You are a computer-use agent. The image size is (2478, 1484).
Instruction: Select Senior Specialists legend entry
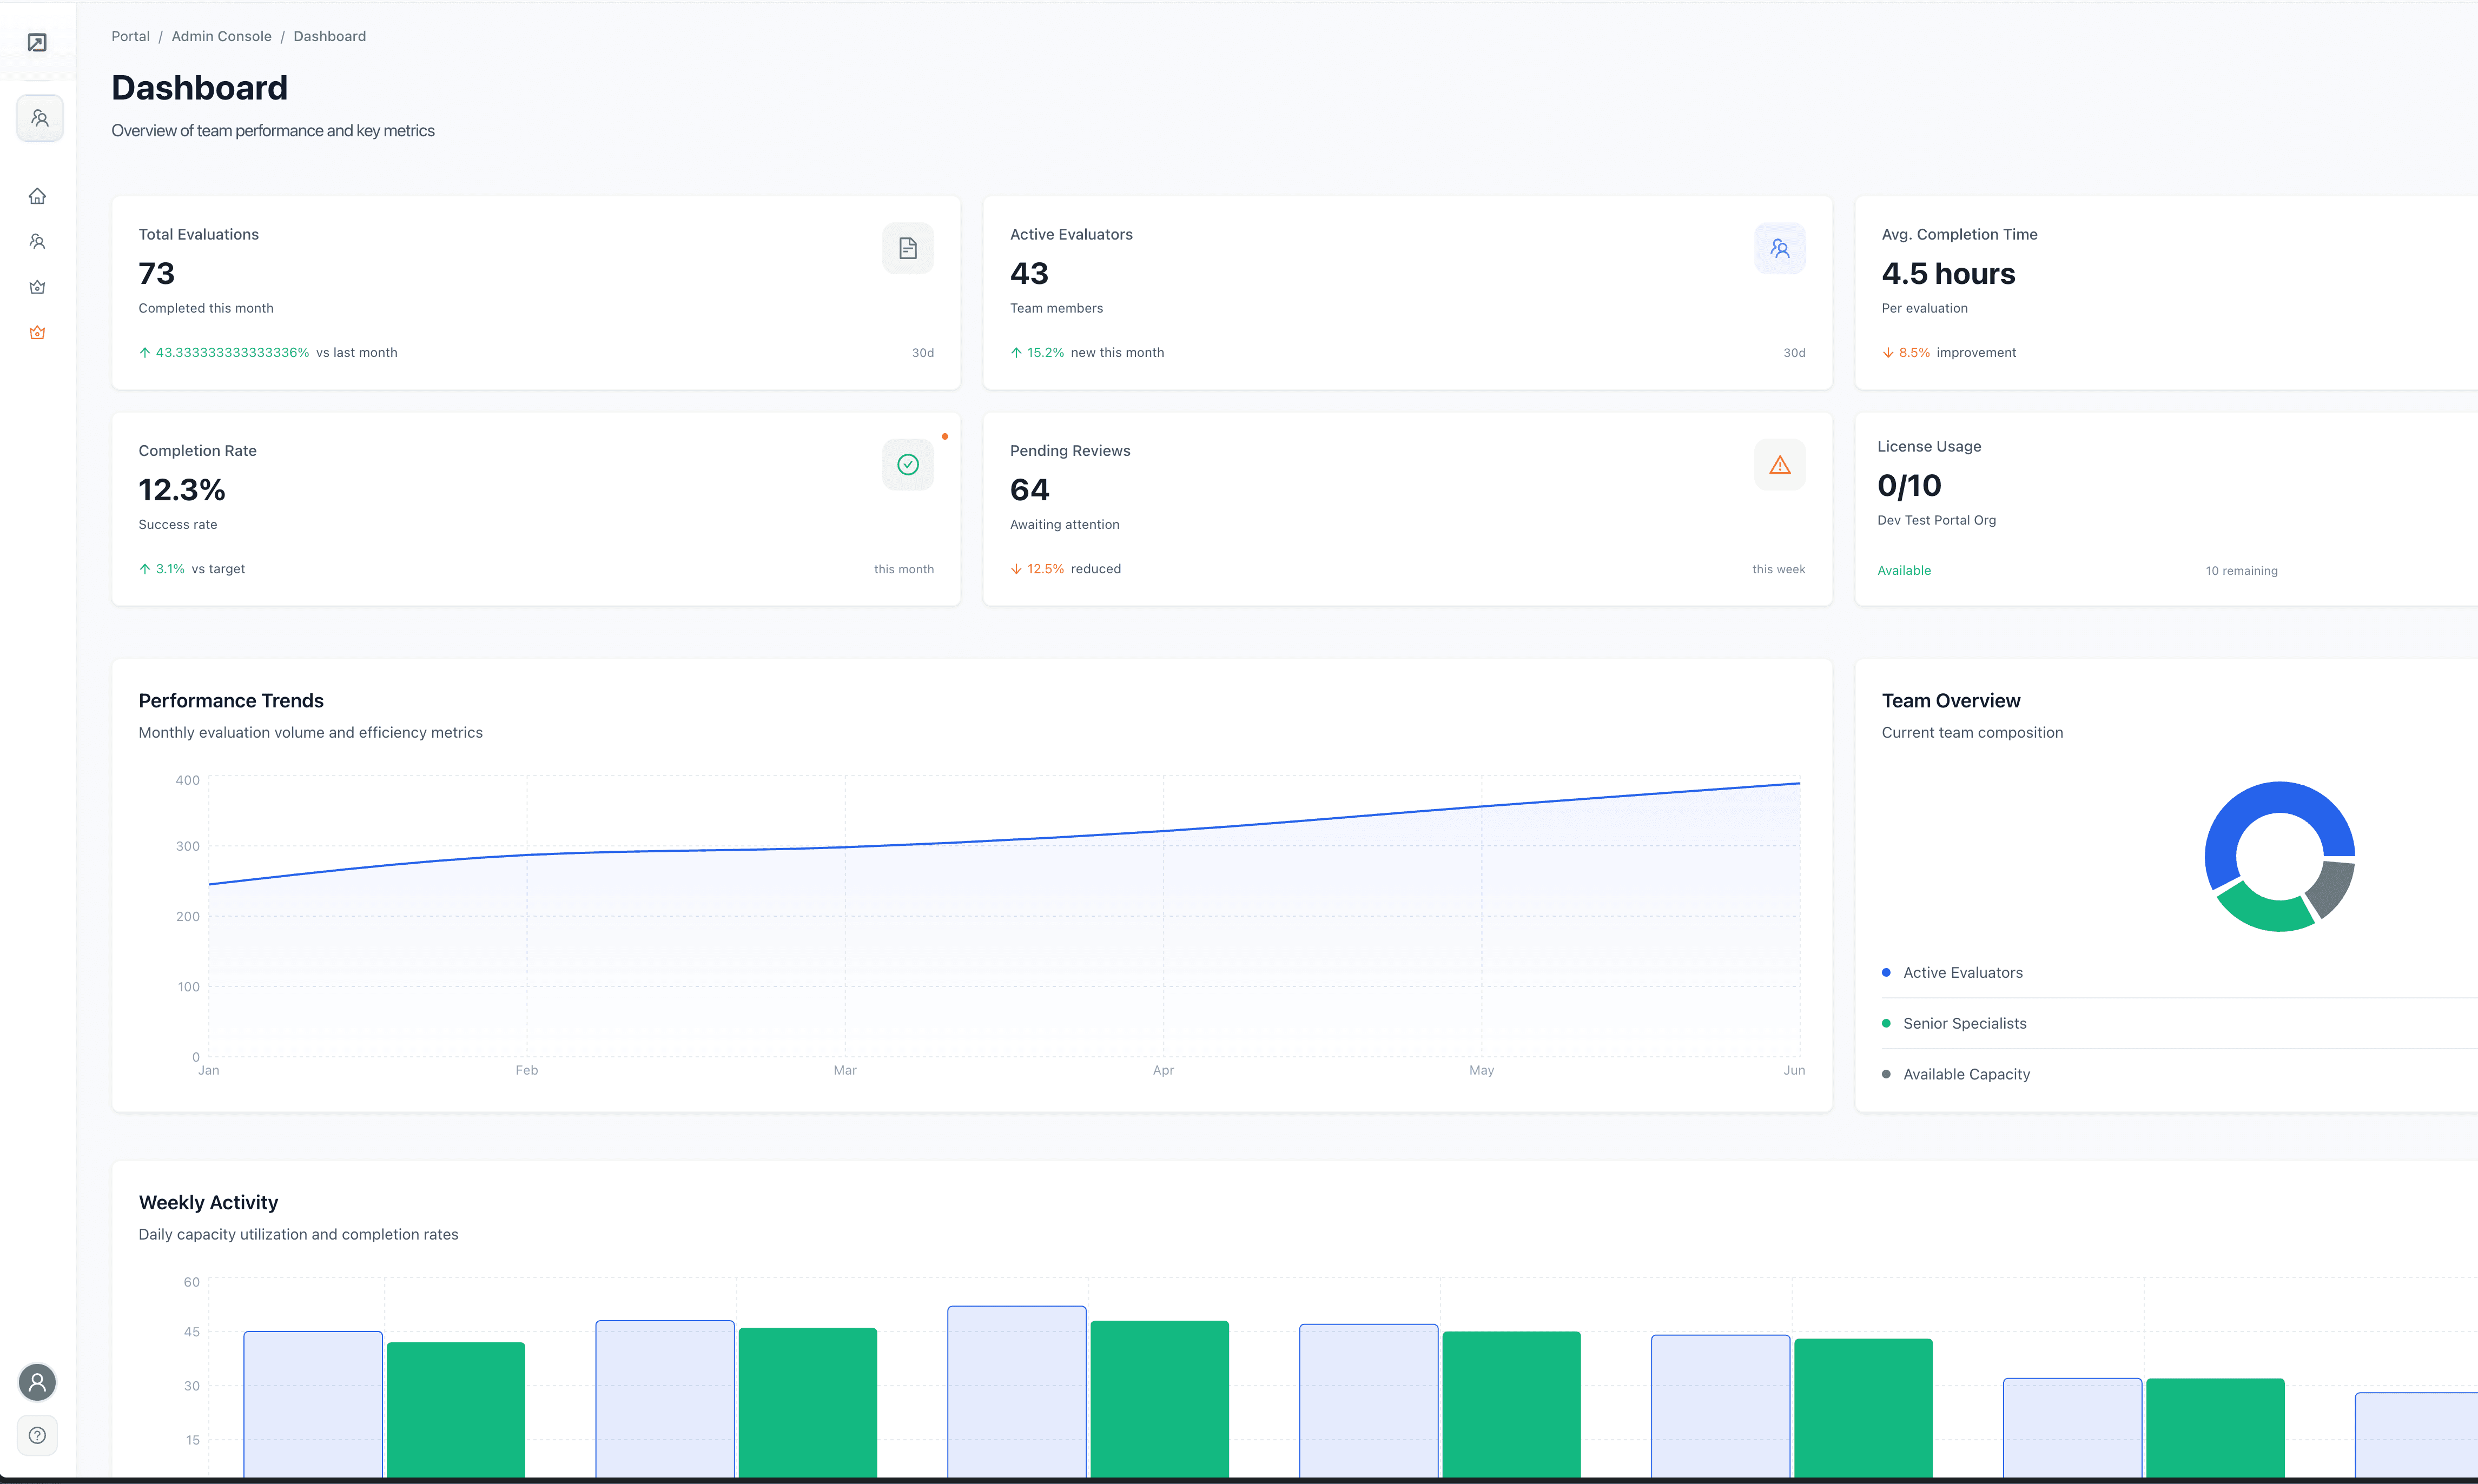coord(1963,1023)
